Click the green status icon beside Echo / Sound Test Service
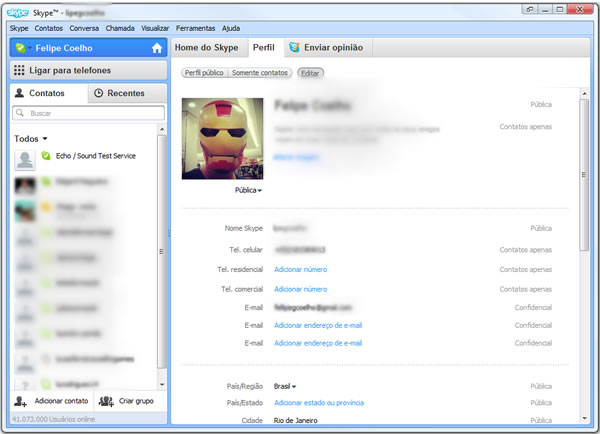The height and width of the screenshot is (434, 600). point(46,156)
